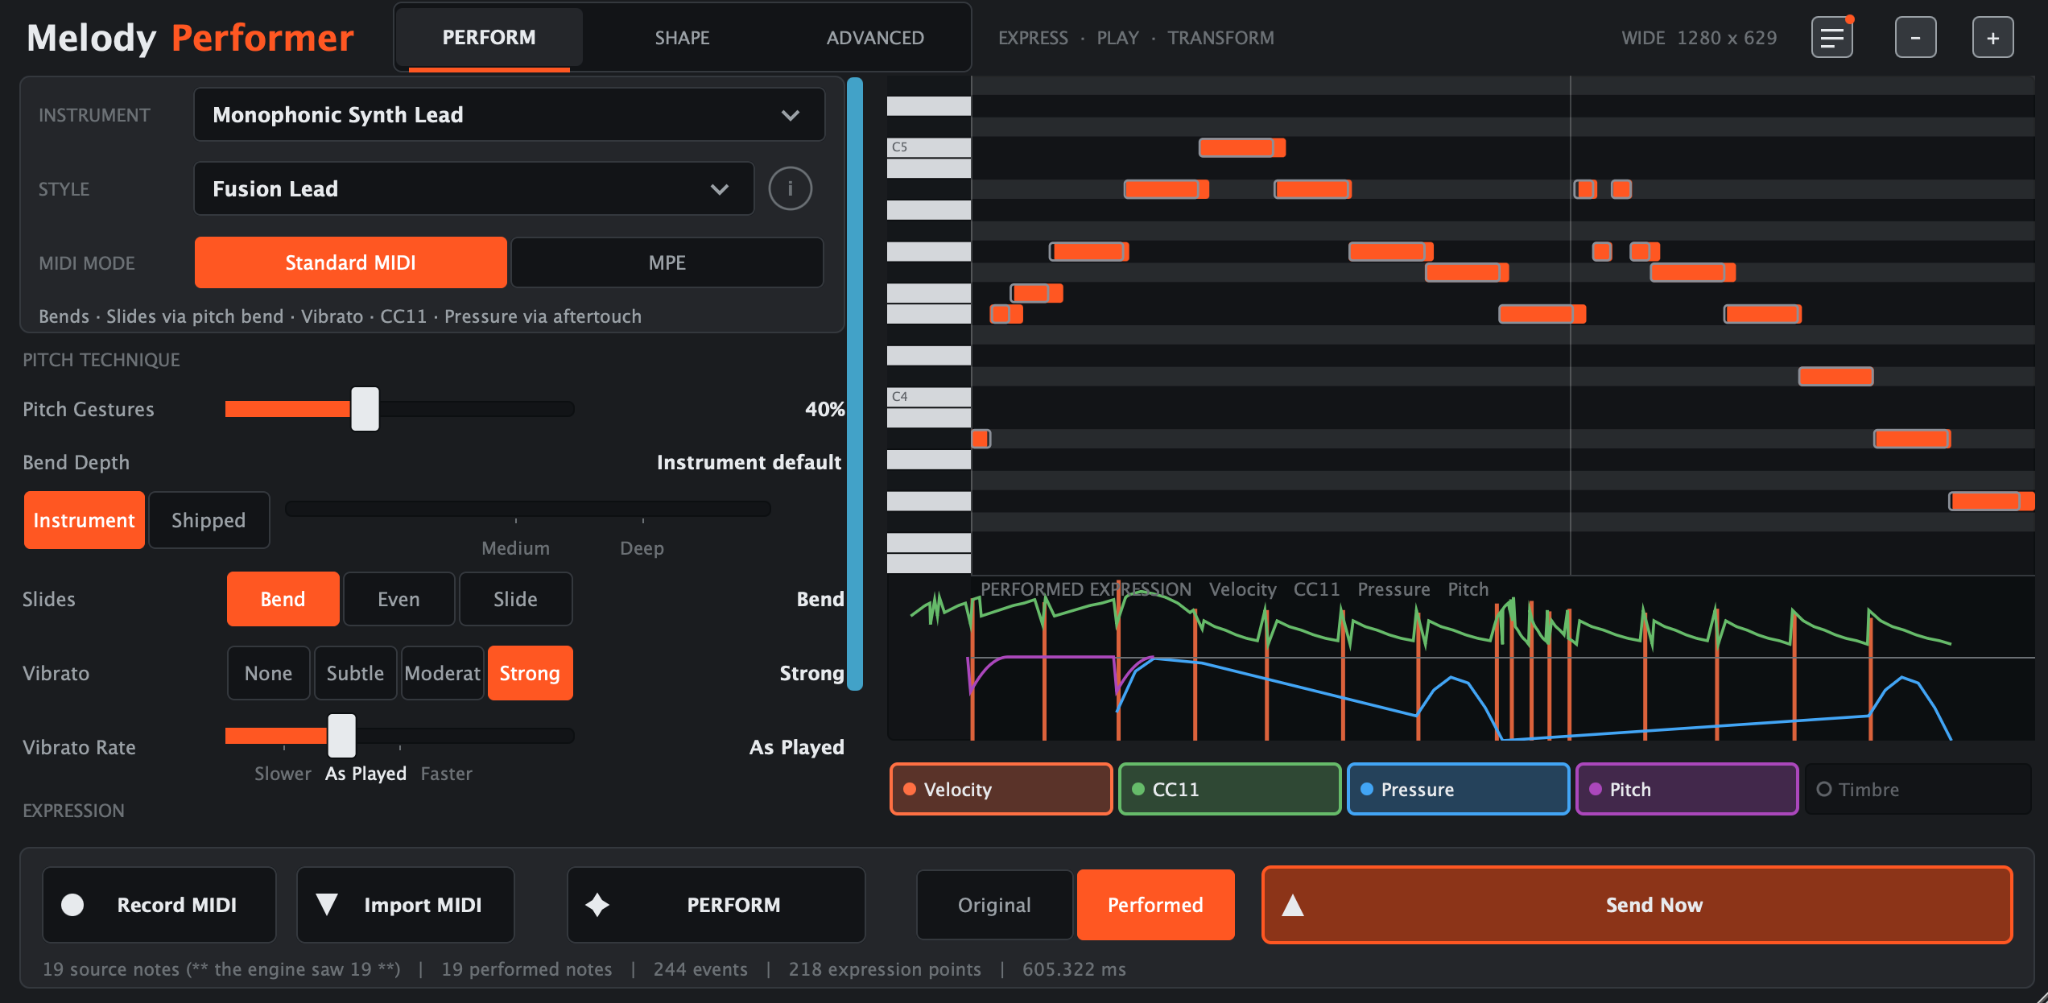The image size is (2048, 1003).
Task: Open the Fusion Lead style combo box
Action: [474, 189]
